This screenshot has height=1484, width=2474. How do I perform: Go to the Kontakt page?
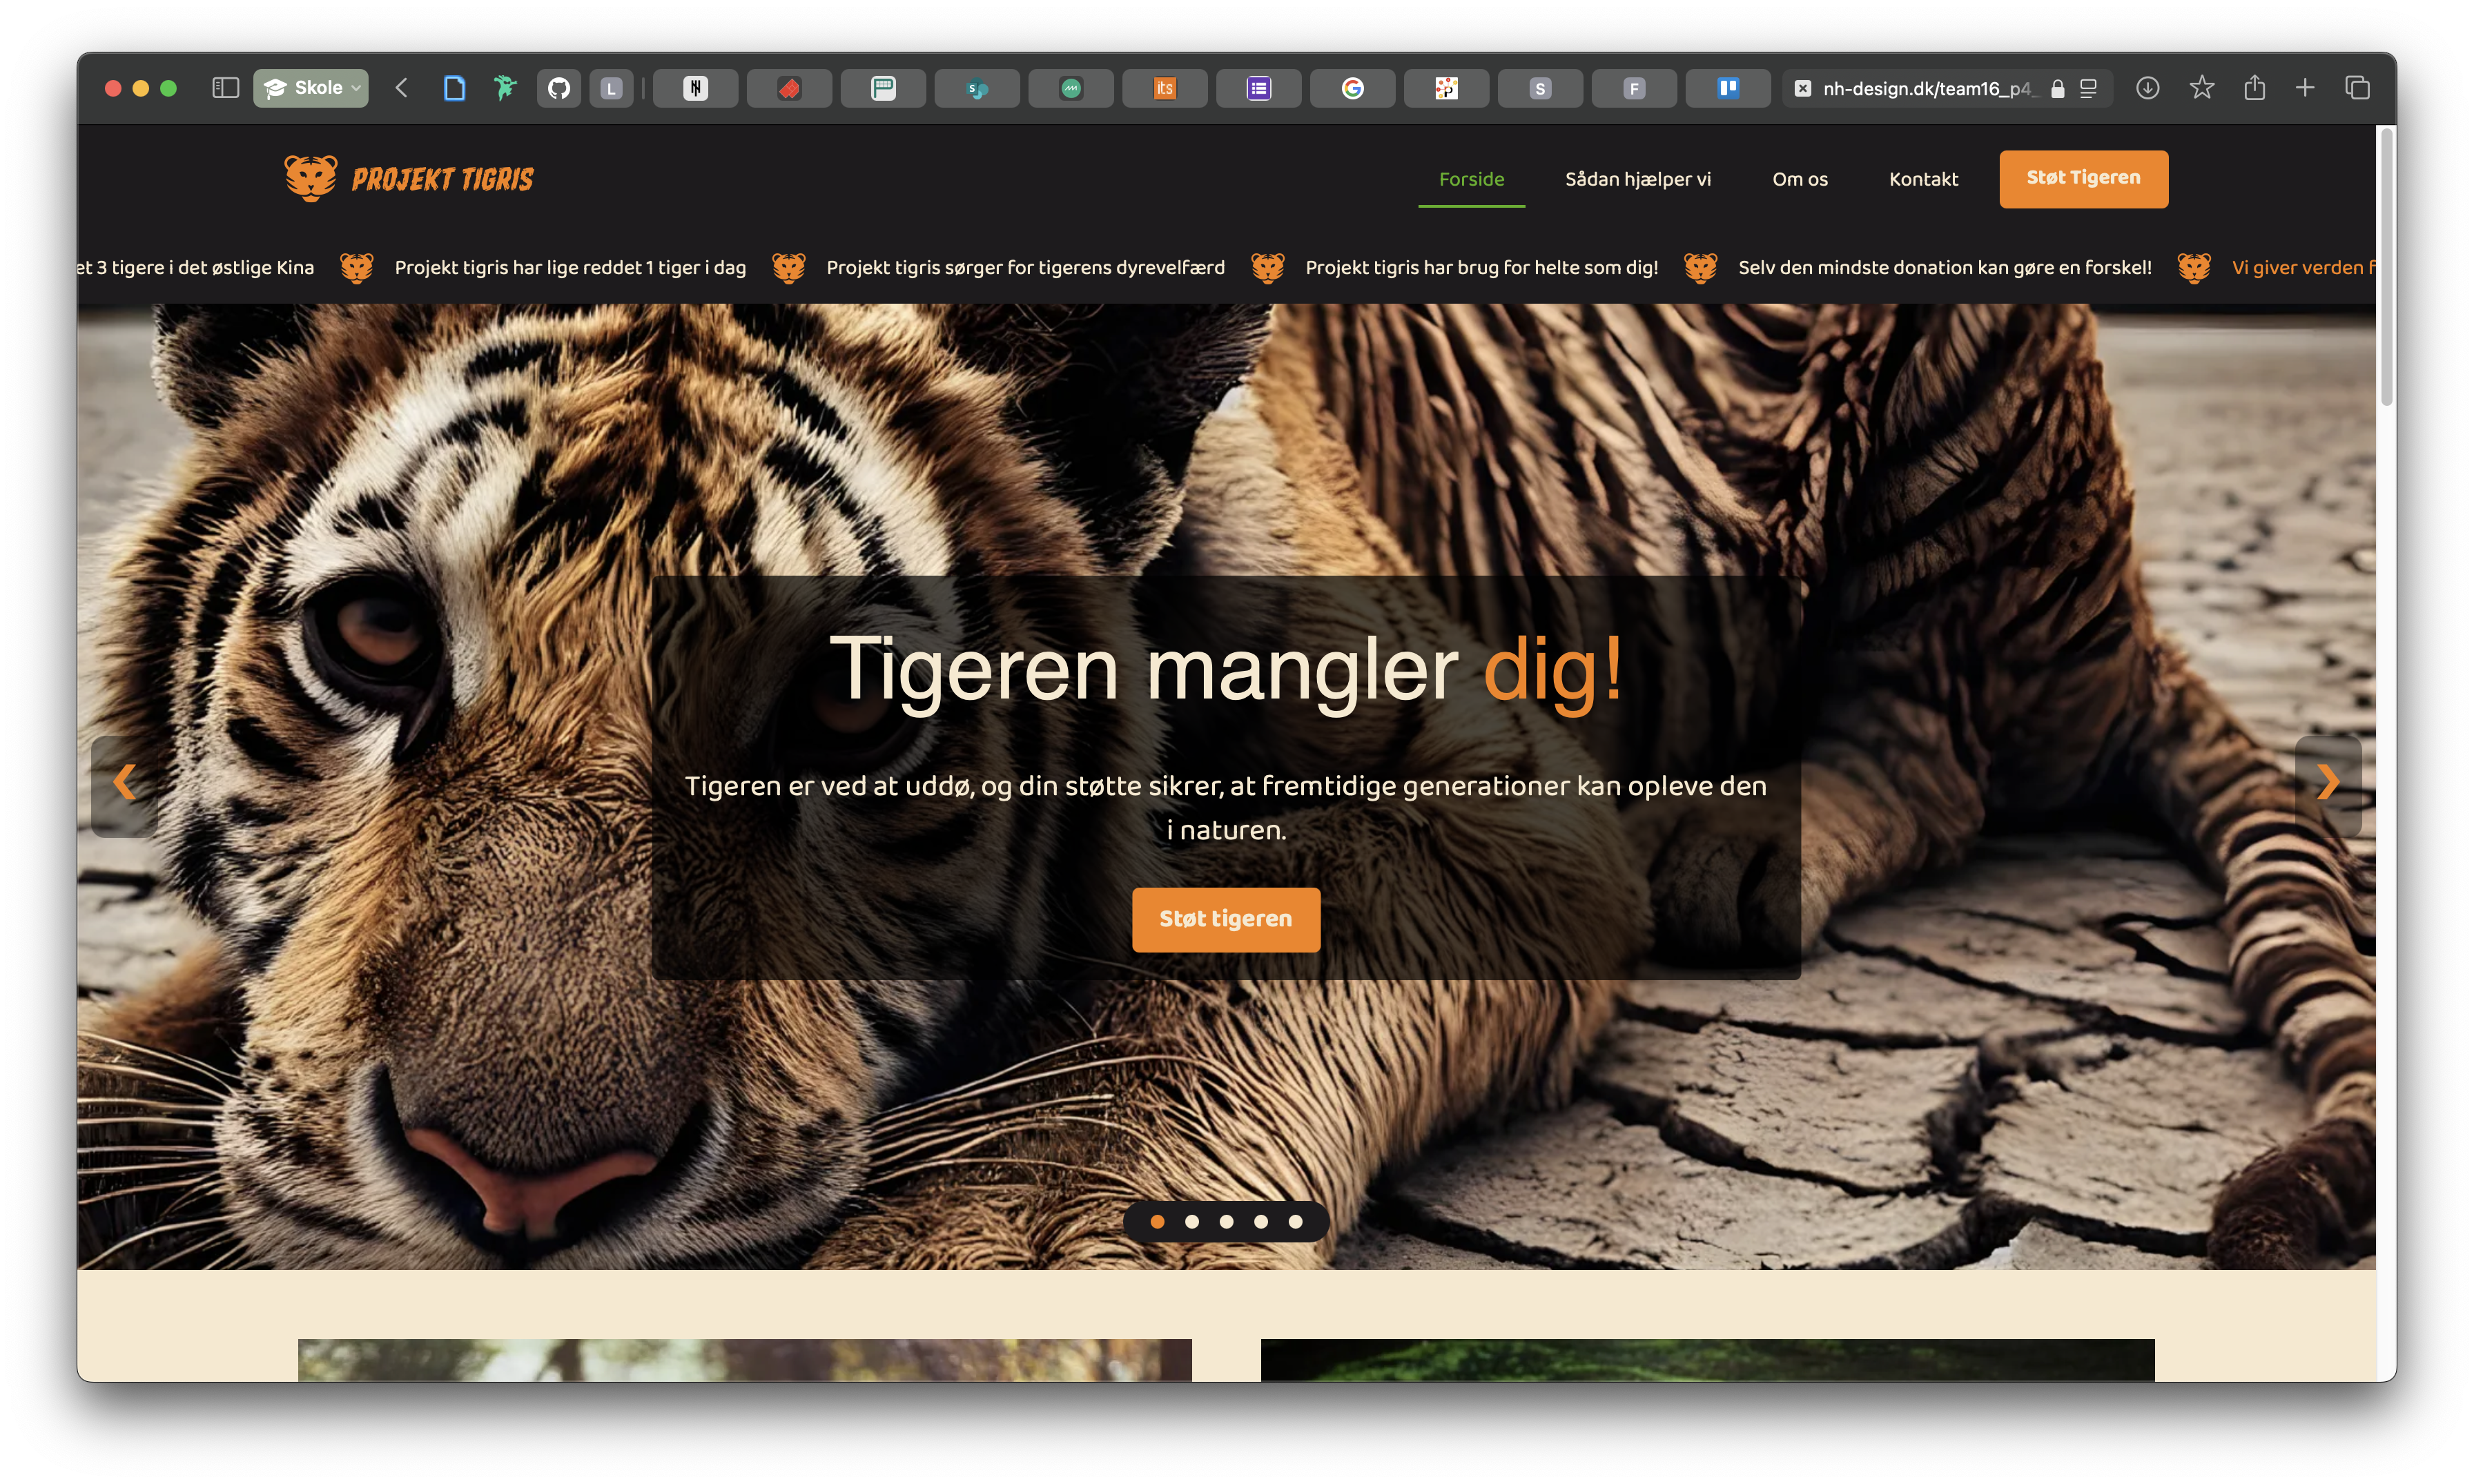(1923, 179)
